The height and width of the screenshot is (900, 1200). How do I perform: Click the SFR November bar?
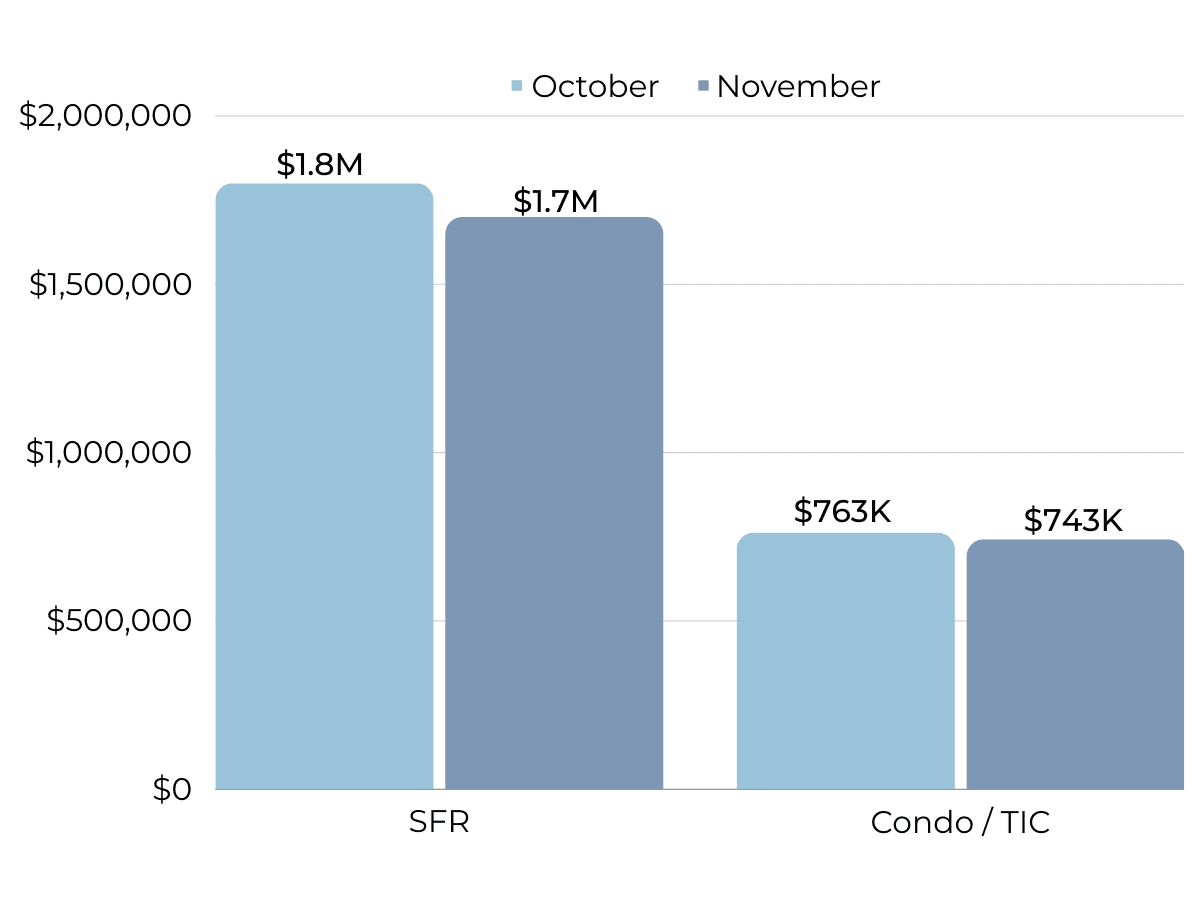pyautogui.click(x=554, y=503)
